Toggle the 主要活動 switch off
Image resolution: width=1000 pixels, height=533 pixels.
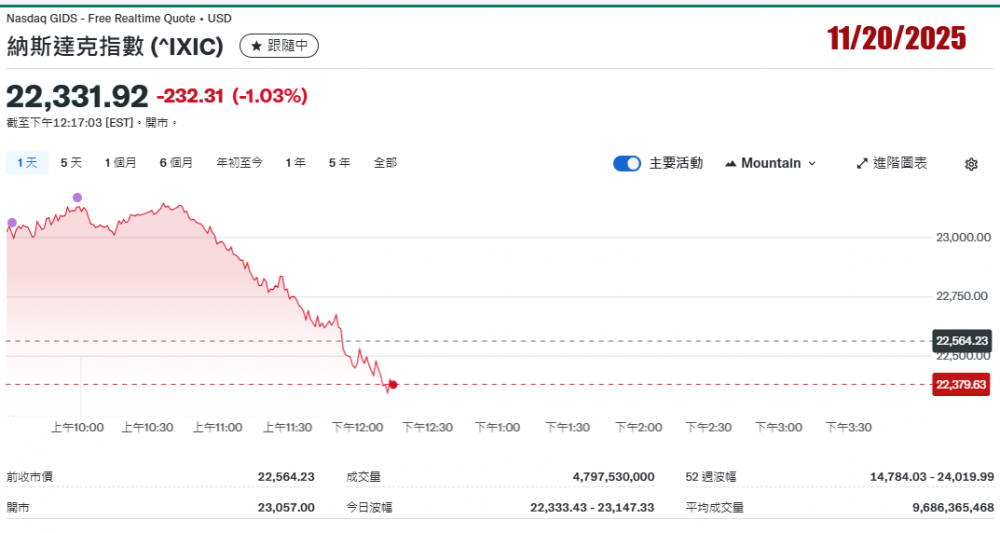[x=627, y=163]
